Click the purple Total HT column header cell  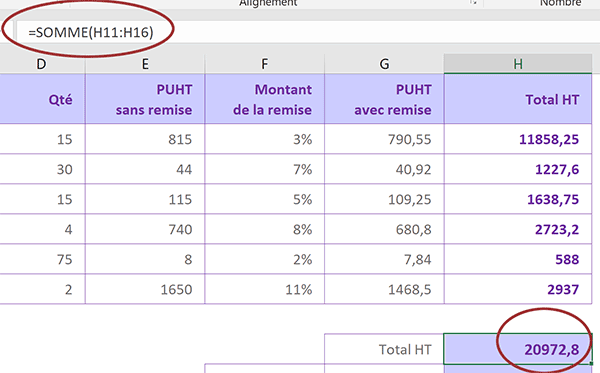pos(518,99)
